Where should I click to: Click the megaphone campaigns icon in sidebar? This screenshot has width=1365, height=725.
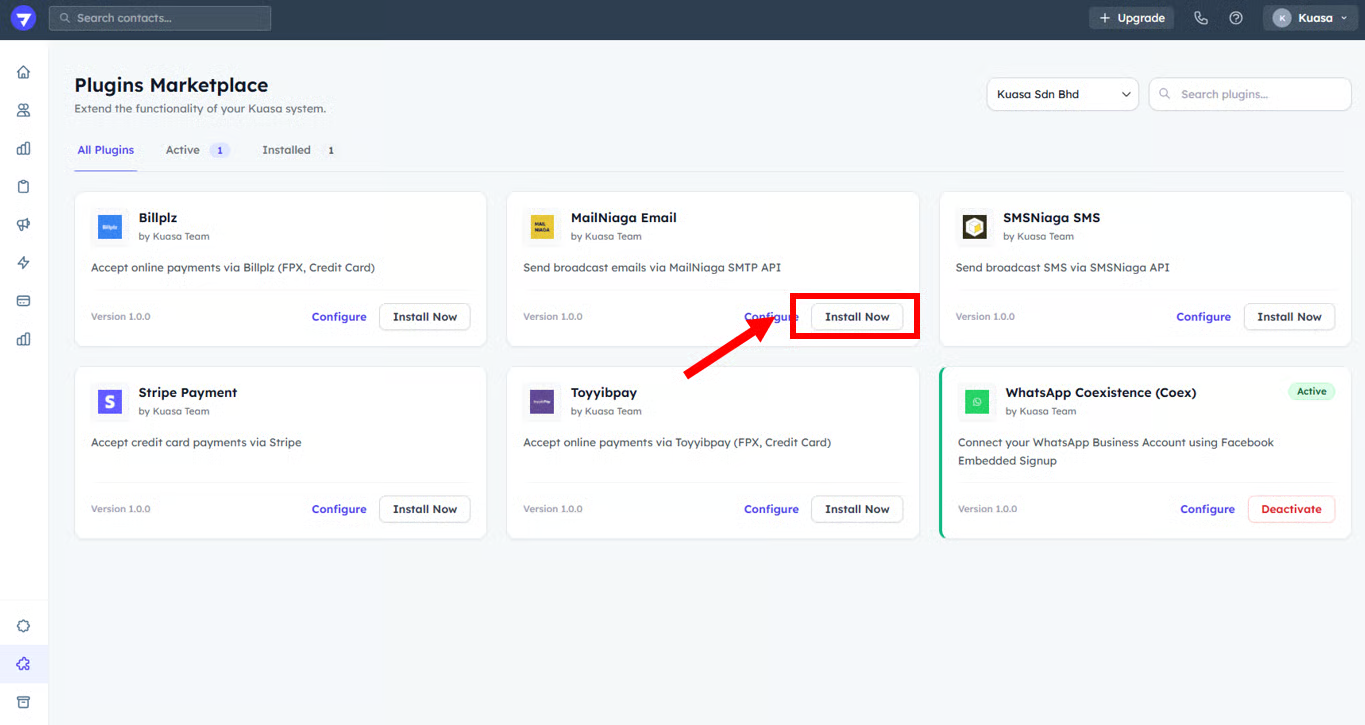click(x=23, y=225)
